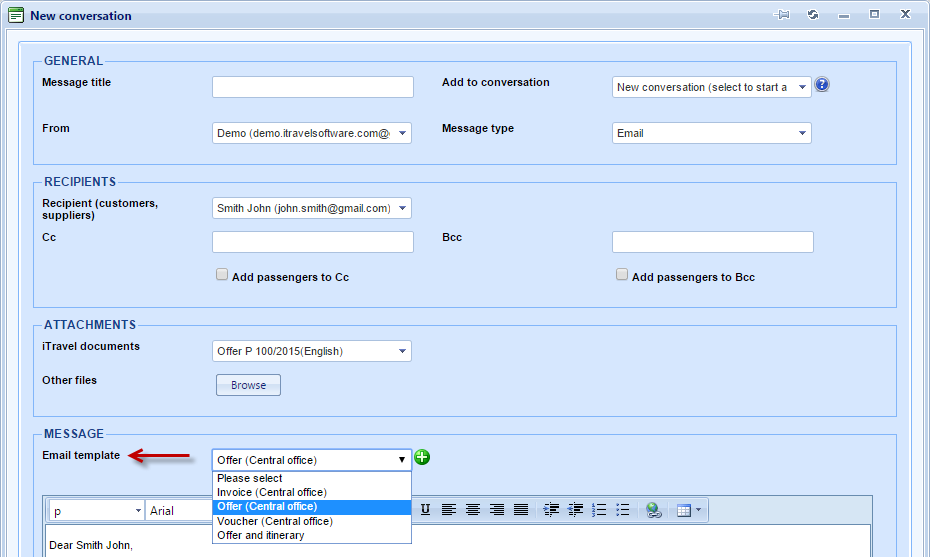Enable Add passengers to Bcc
Viewport: 930px width, 557px height.
tap(622, 274)
